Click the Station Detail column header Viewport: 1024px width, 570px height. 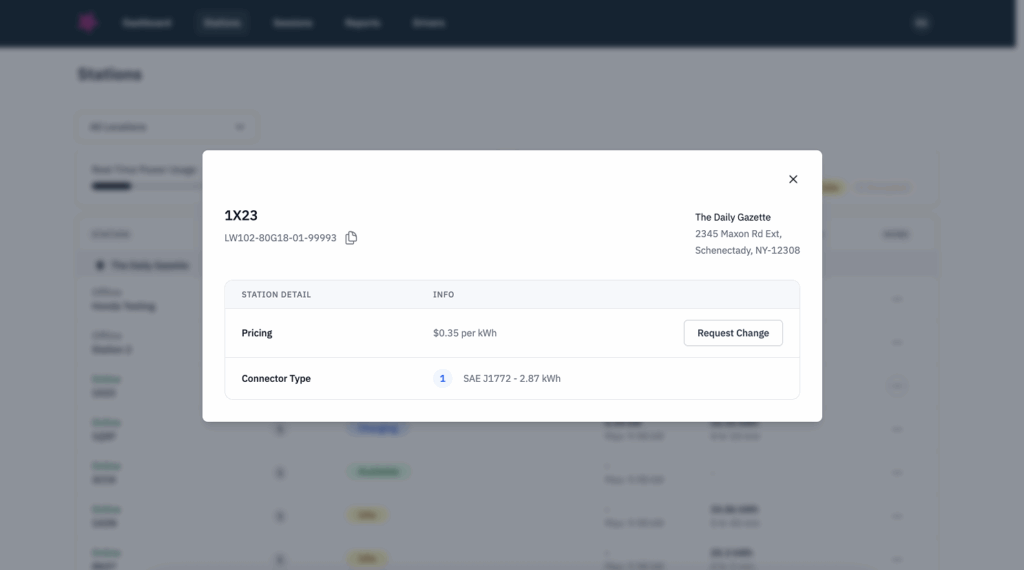(x=276, y=295)
